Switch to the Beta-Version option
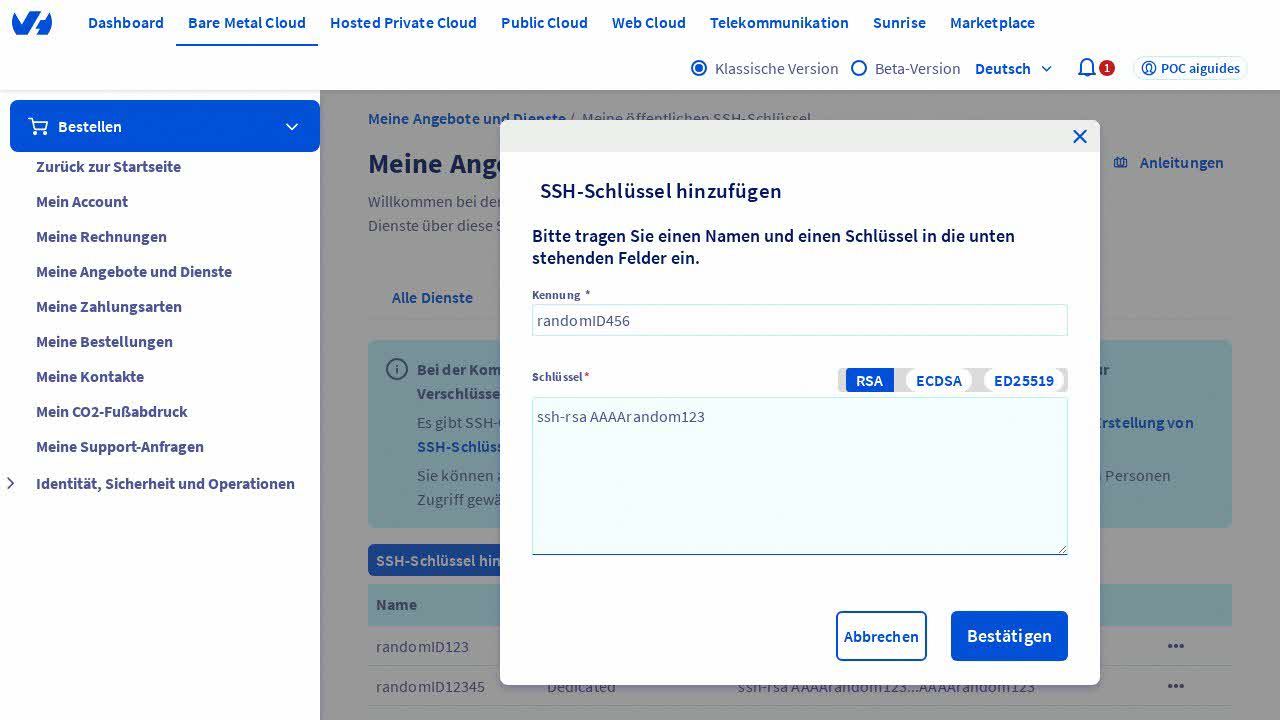 [x=859, y=68]
